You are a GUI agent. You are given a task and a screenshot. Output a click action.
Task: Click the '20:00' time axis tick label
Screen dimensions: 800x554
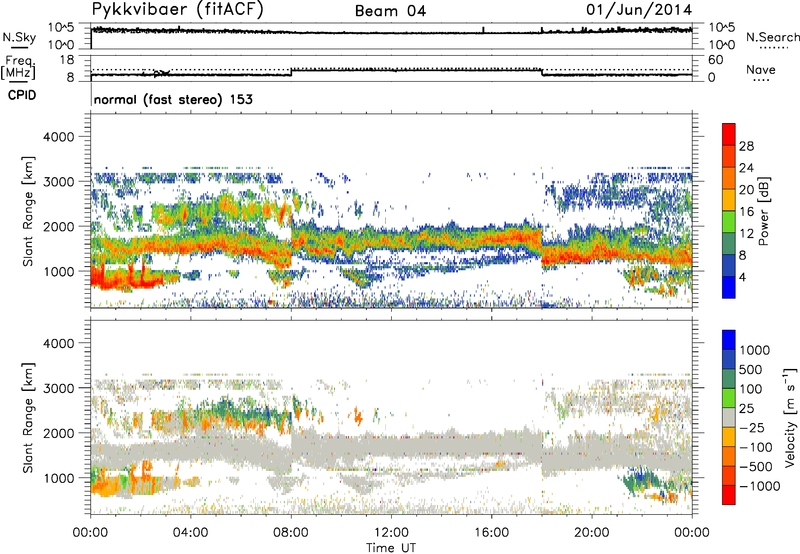[x=592, y=533]
